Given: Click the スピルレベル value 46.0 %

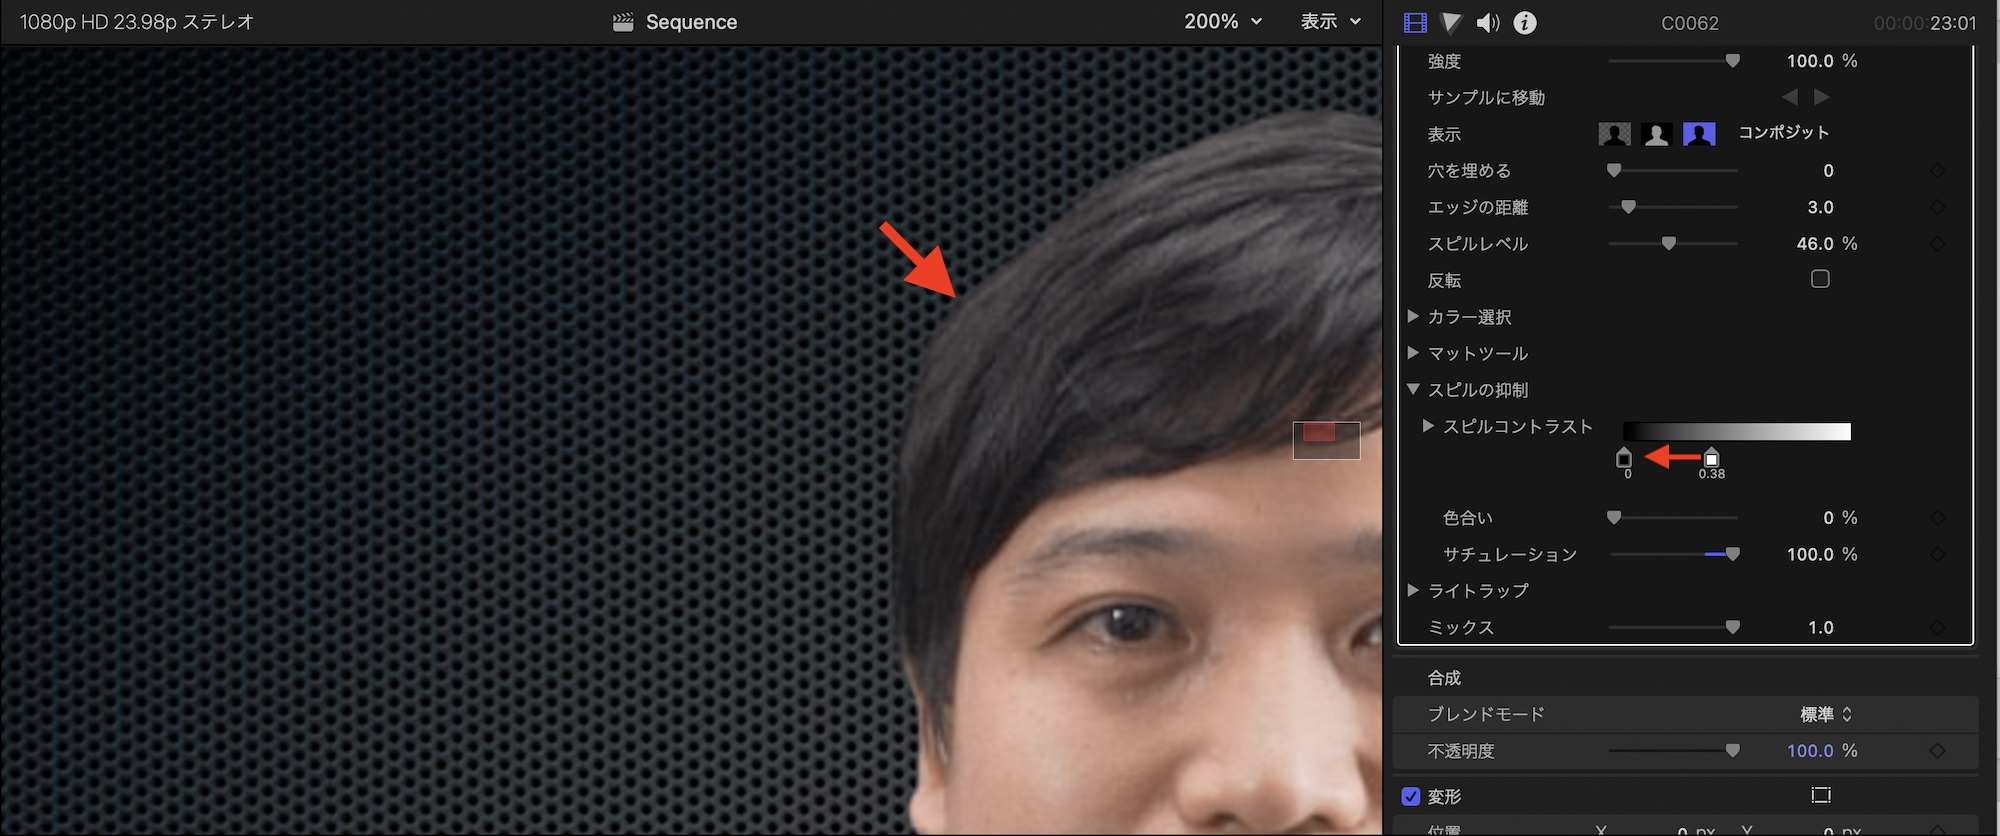Looking at the screenshot, I should [1827, 244].
